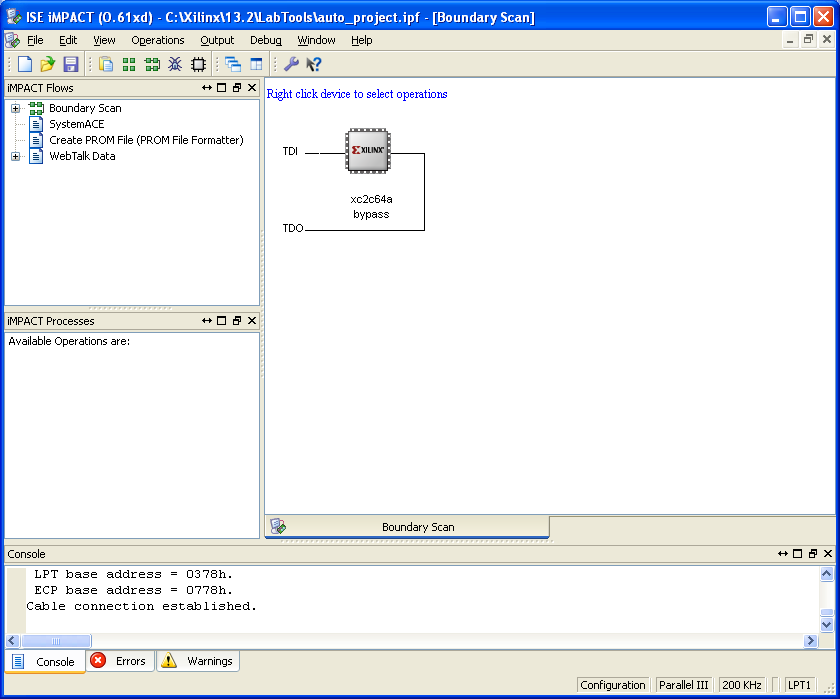Click 'Right click device to select operations' text
The image size is (840, 699).
357,94
